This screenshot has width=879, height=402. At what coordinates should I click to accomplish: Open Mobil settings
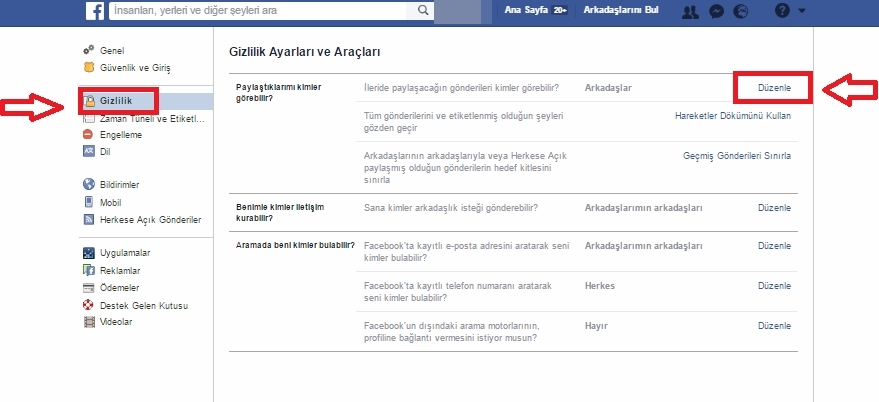click(110, 202)
